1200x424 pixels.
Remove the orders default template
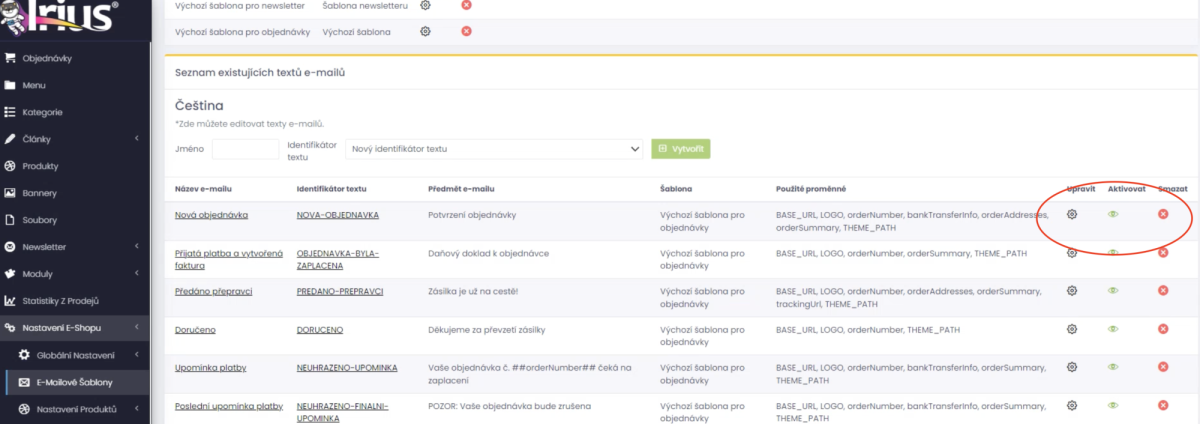coord(466,31)
